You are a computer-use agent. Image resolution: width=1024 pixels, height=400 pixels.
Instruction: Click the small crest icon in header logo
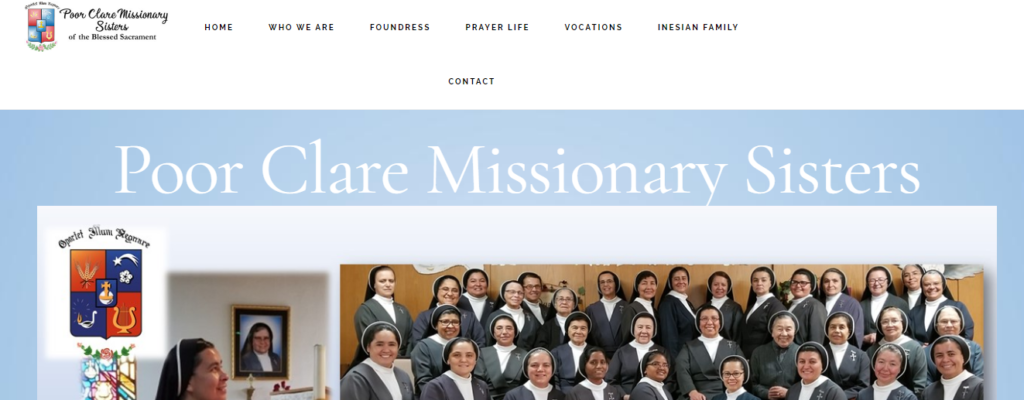(41, 26)
